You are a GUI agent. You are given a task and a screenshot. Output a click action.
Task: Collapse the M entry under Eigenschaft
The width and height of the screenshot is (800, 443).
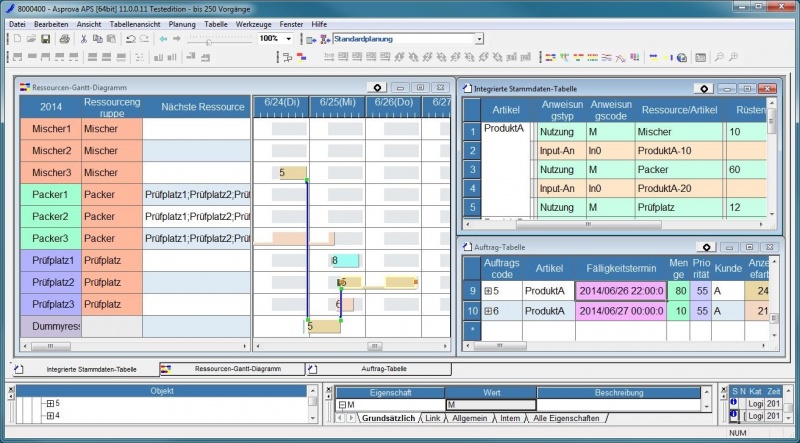click(x=340, y=404)
